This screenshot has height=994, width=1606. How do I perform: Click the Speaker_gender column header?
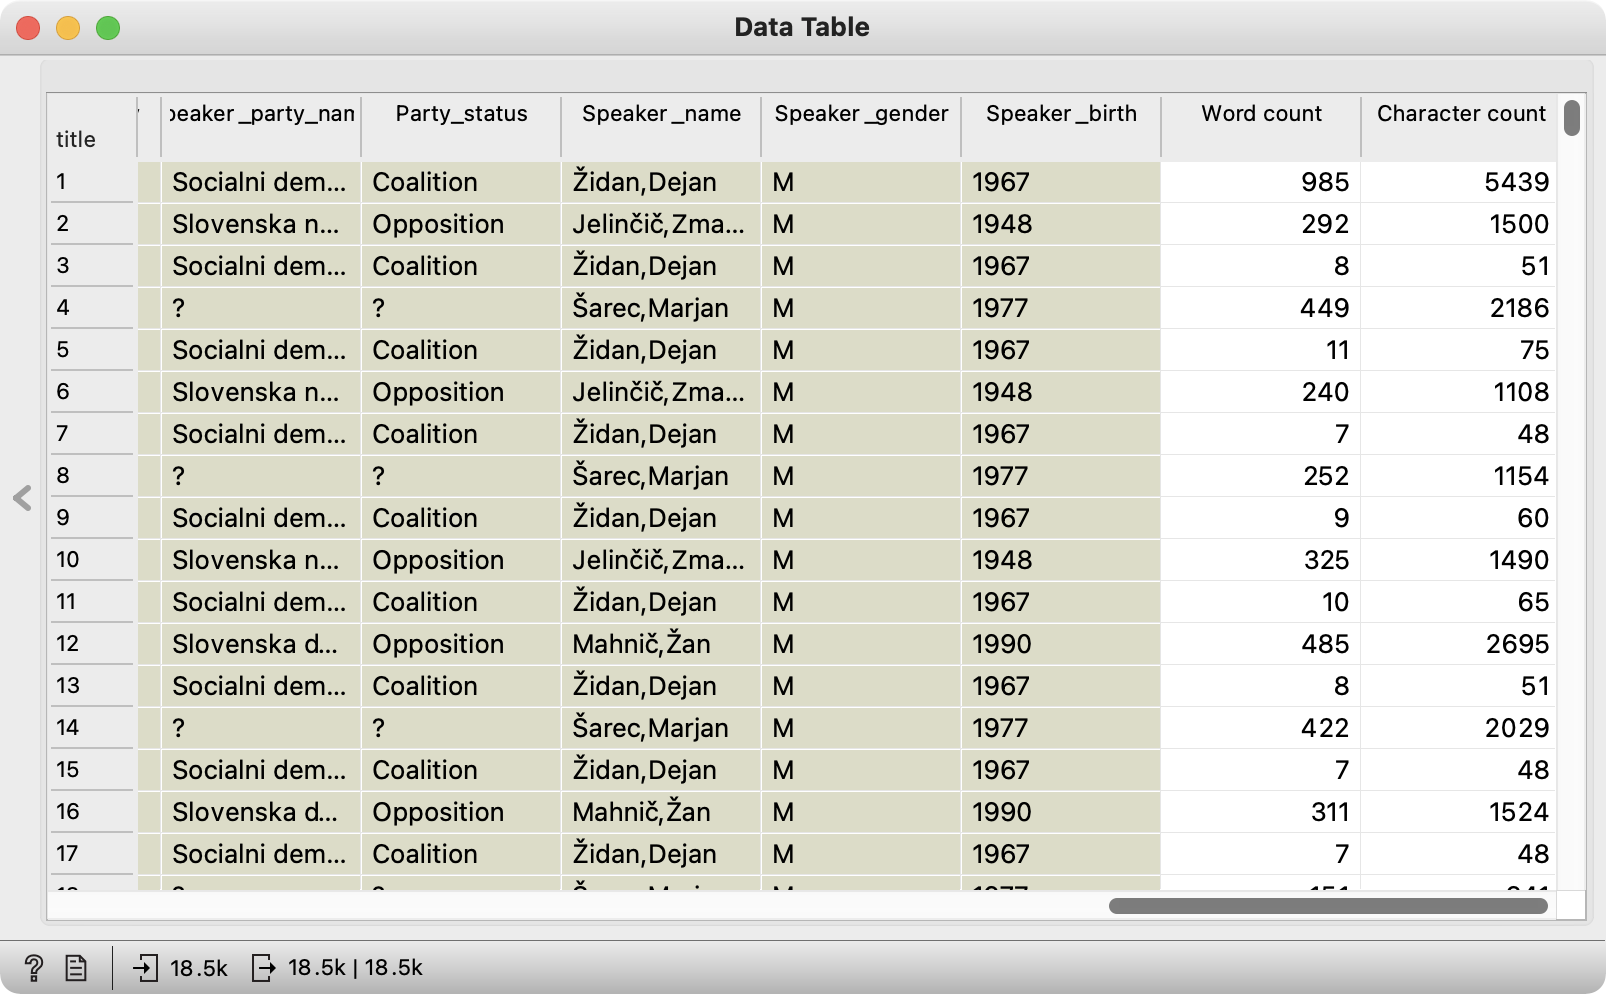click(x=861, y=114)
